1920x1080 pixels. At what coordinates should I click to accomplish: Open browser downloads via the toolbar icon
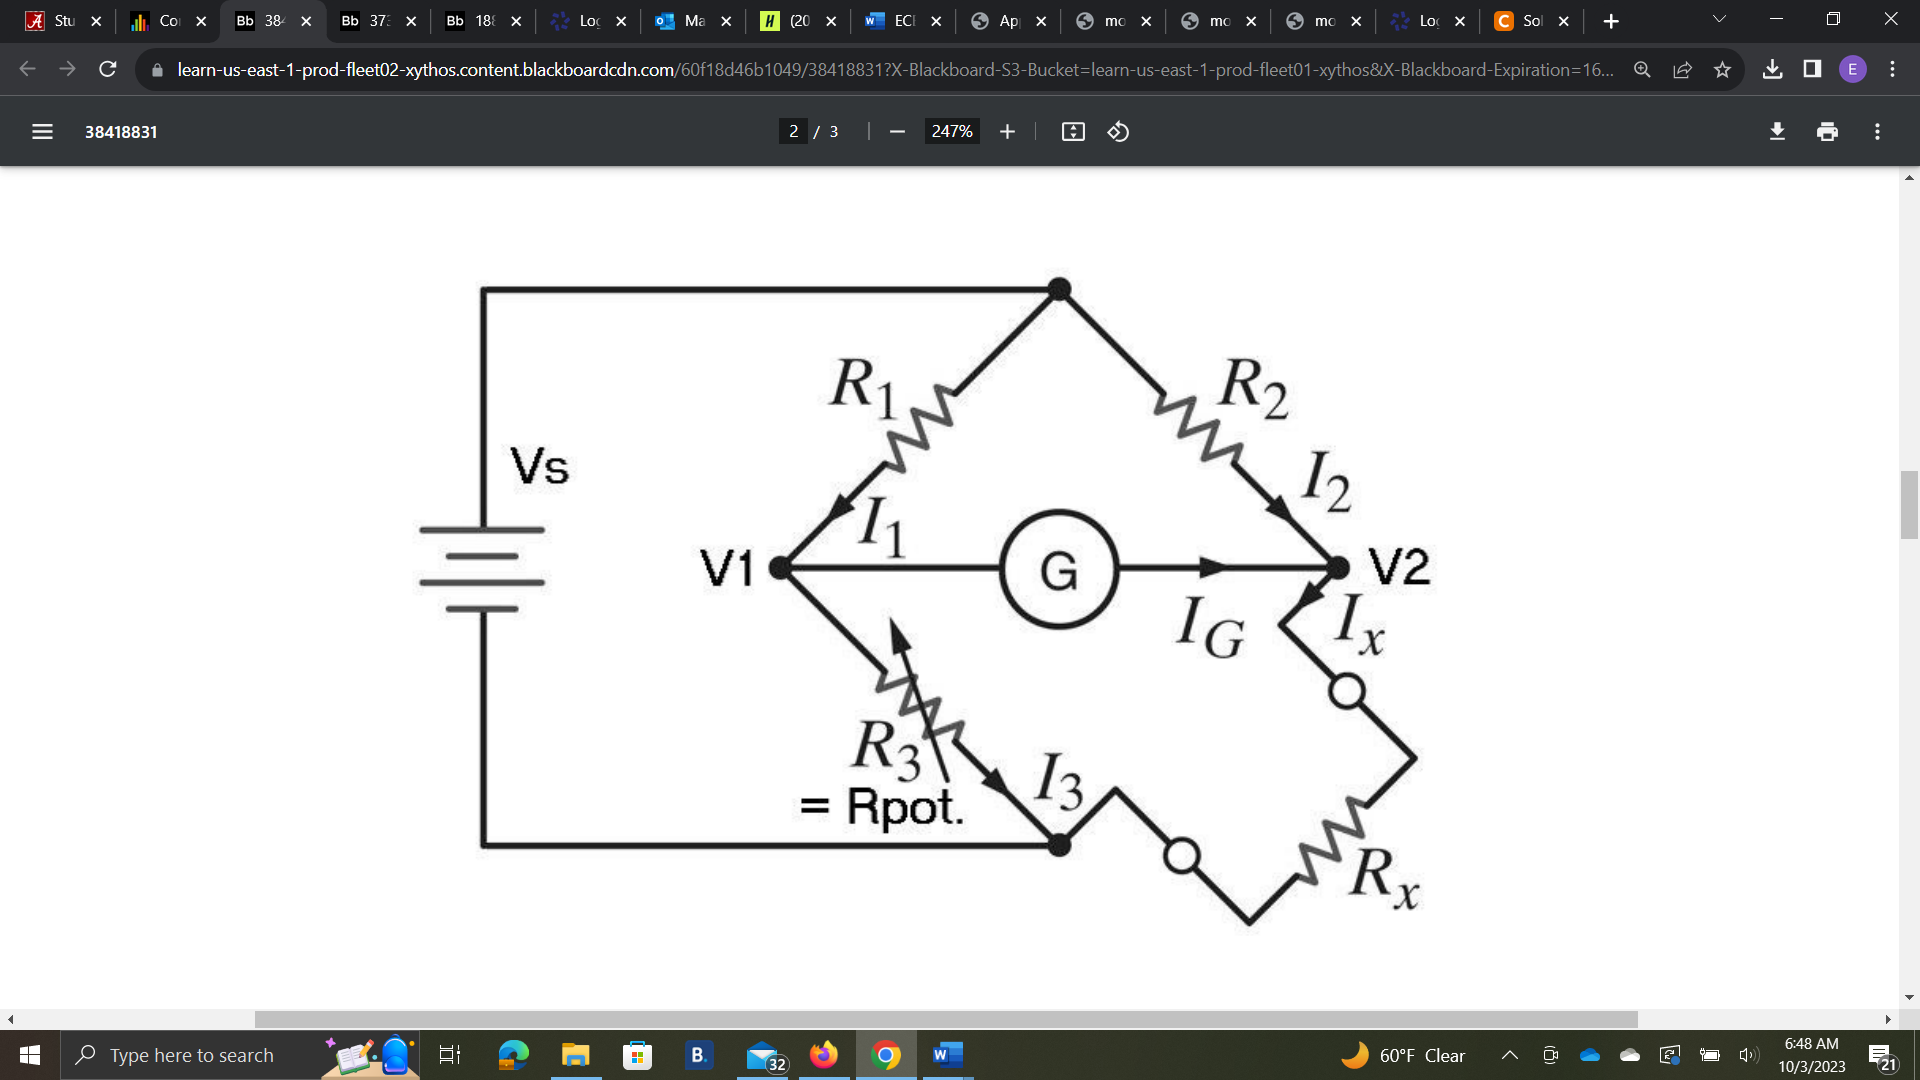click(x=1774, y=69)
